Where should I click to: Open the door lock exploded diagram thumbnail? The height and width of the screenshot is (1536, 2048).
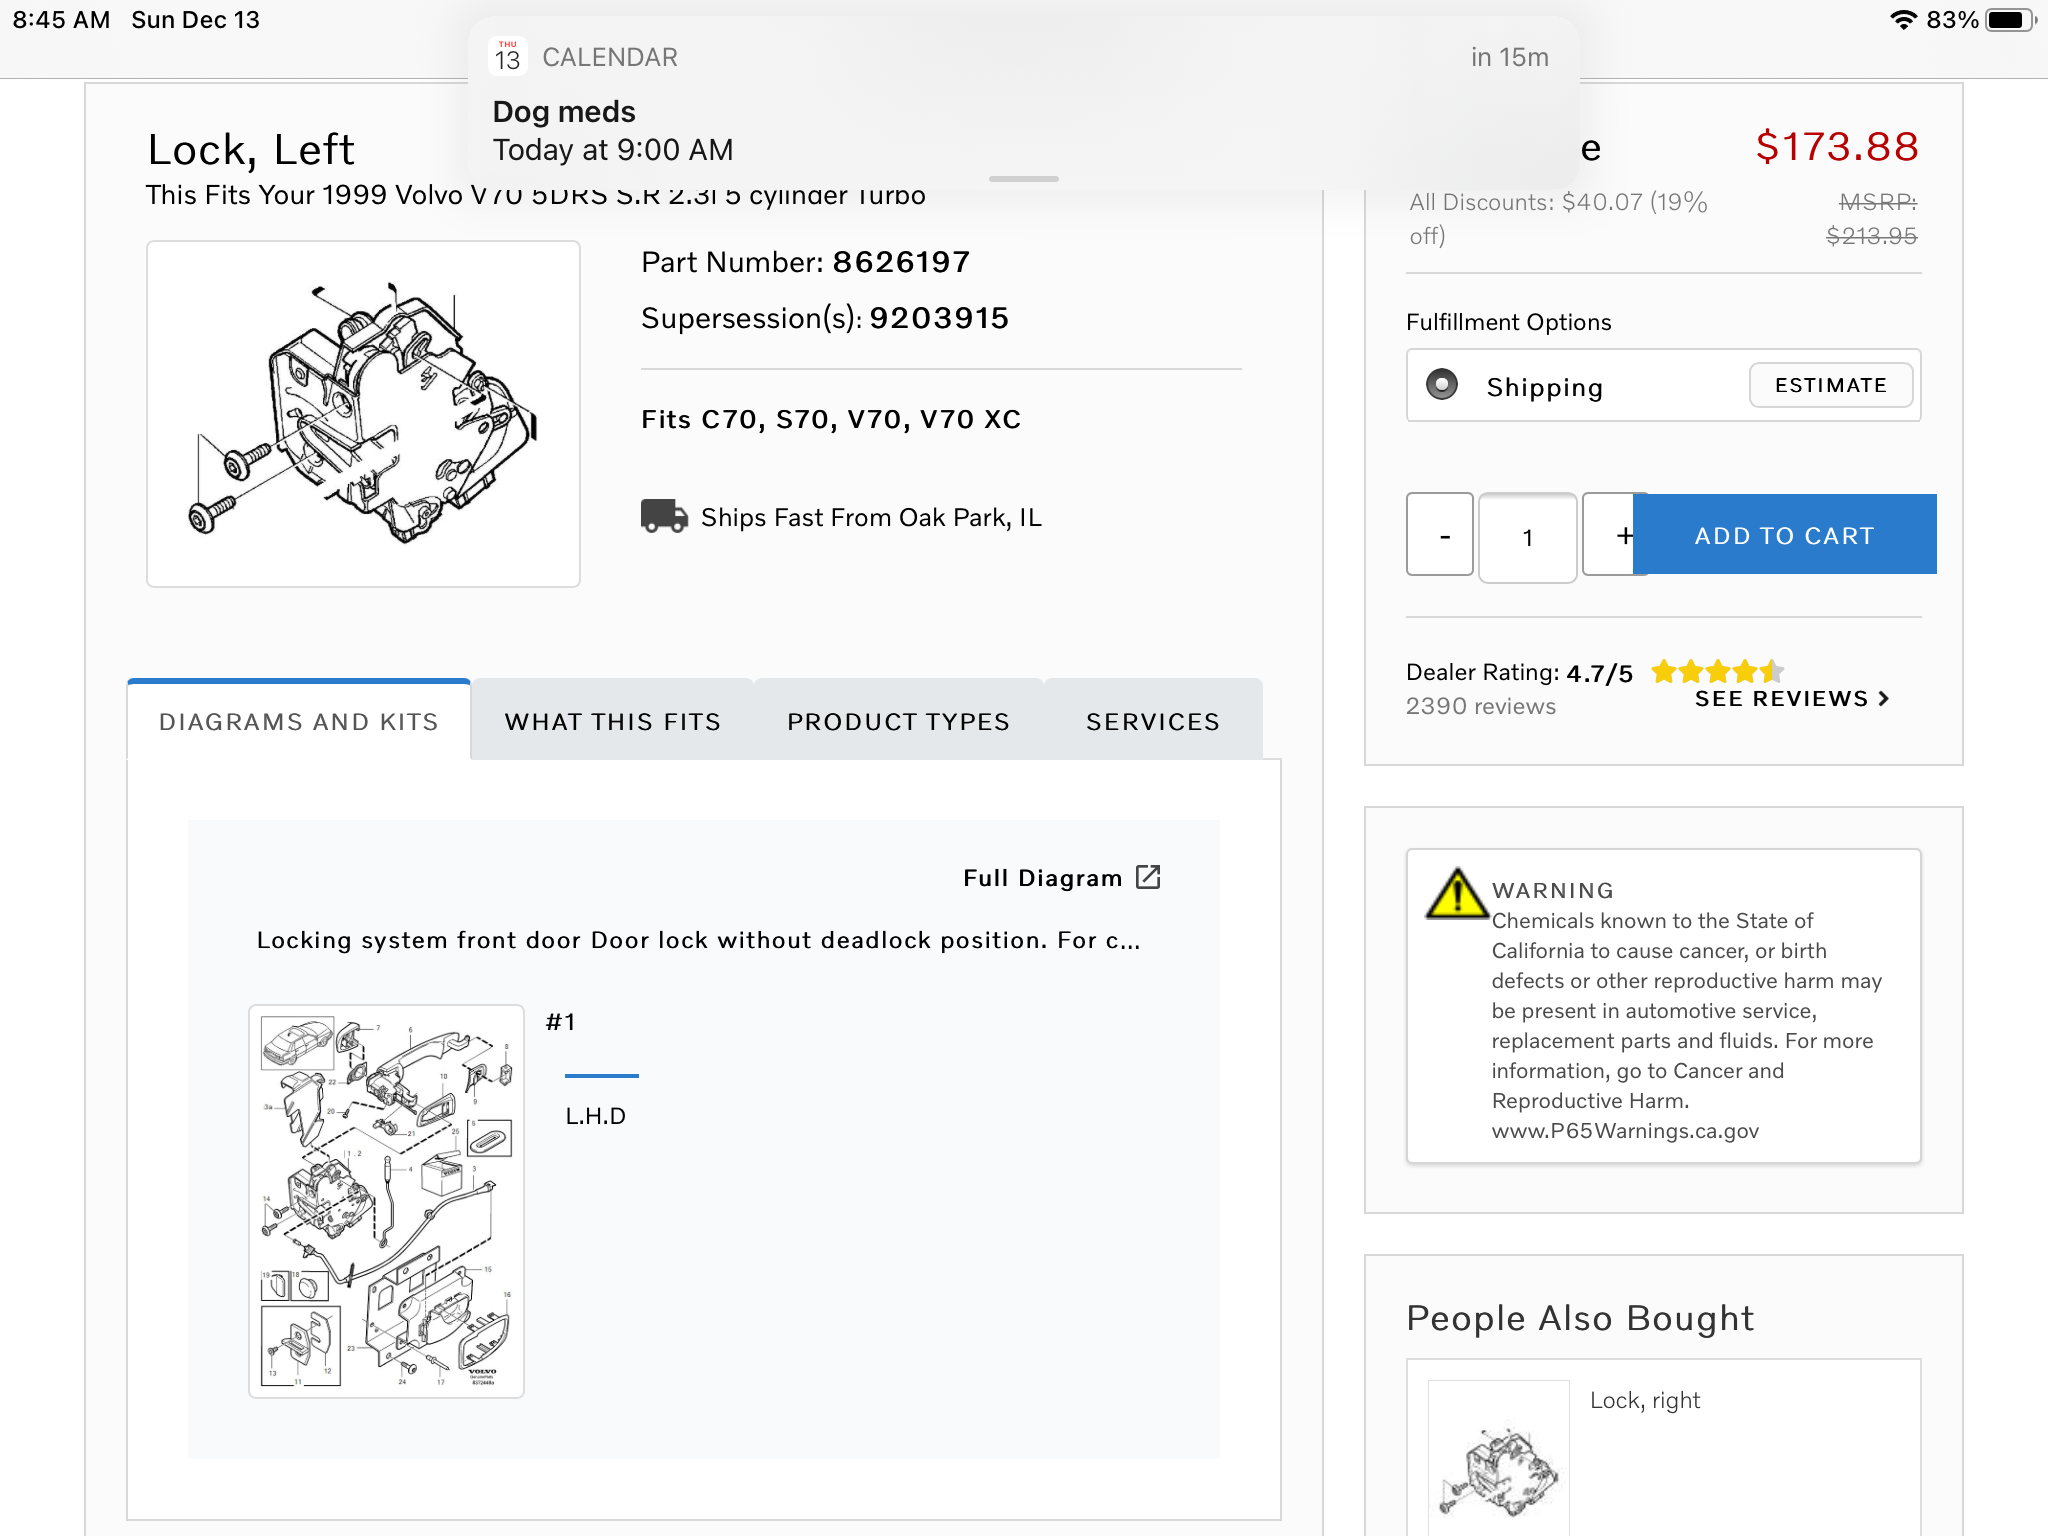(x=386, y=1200)
